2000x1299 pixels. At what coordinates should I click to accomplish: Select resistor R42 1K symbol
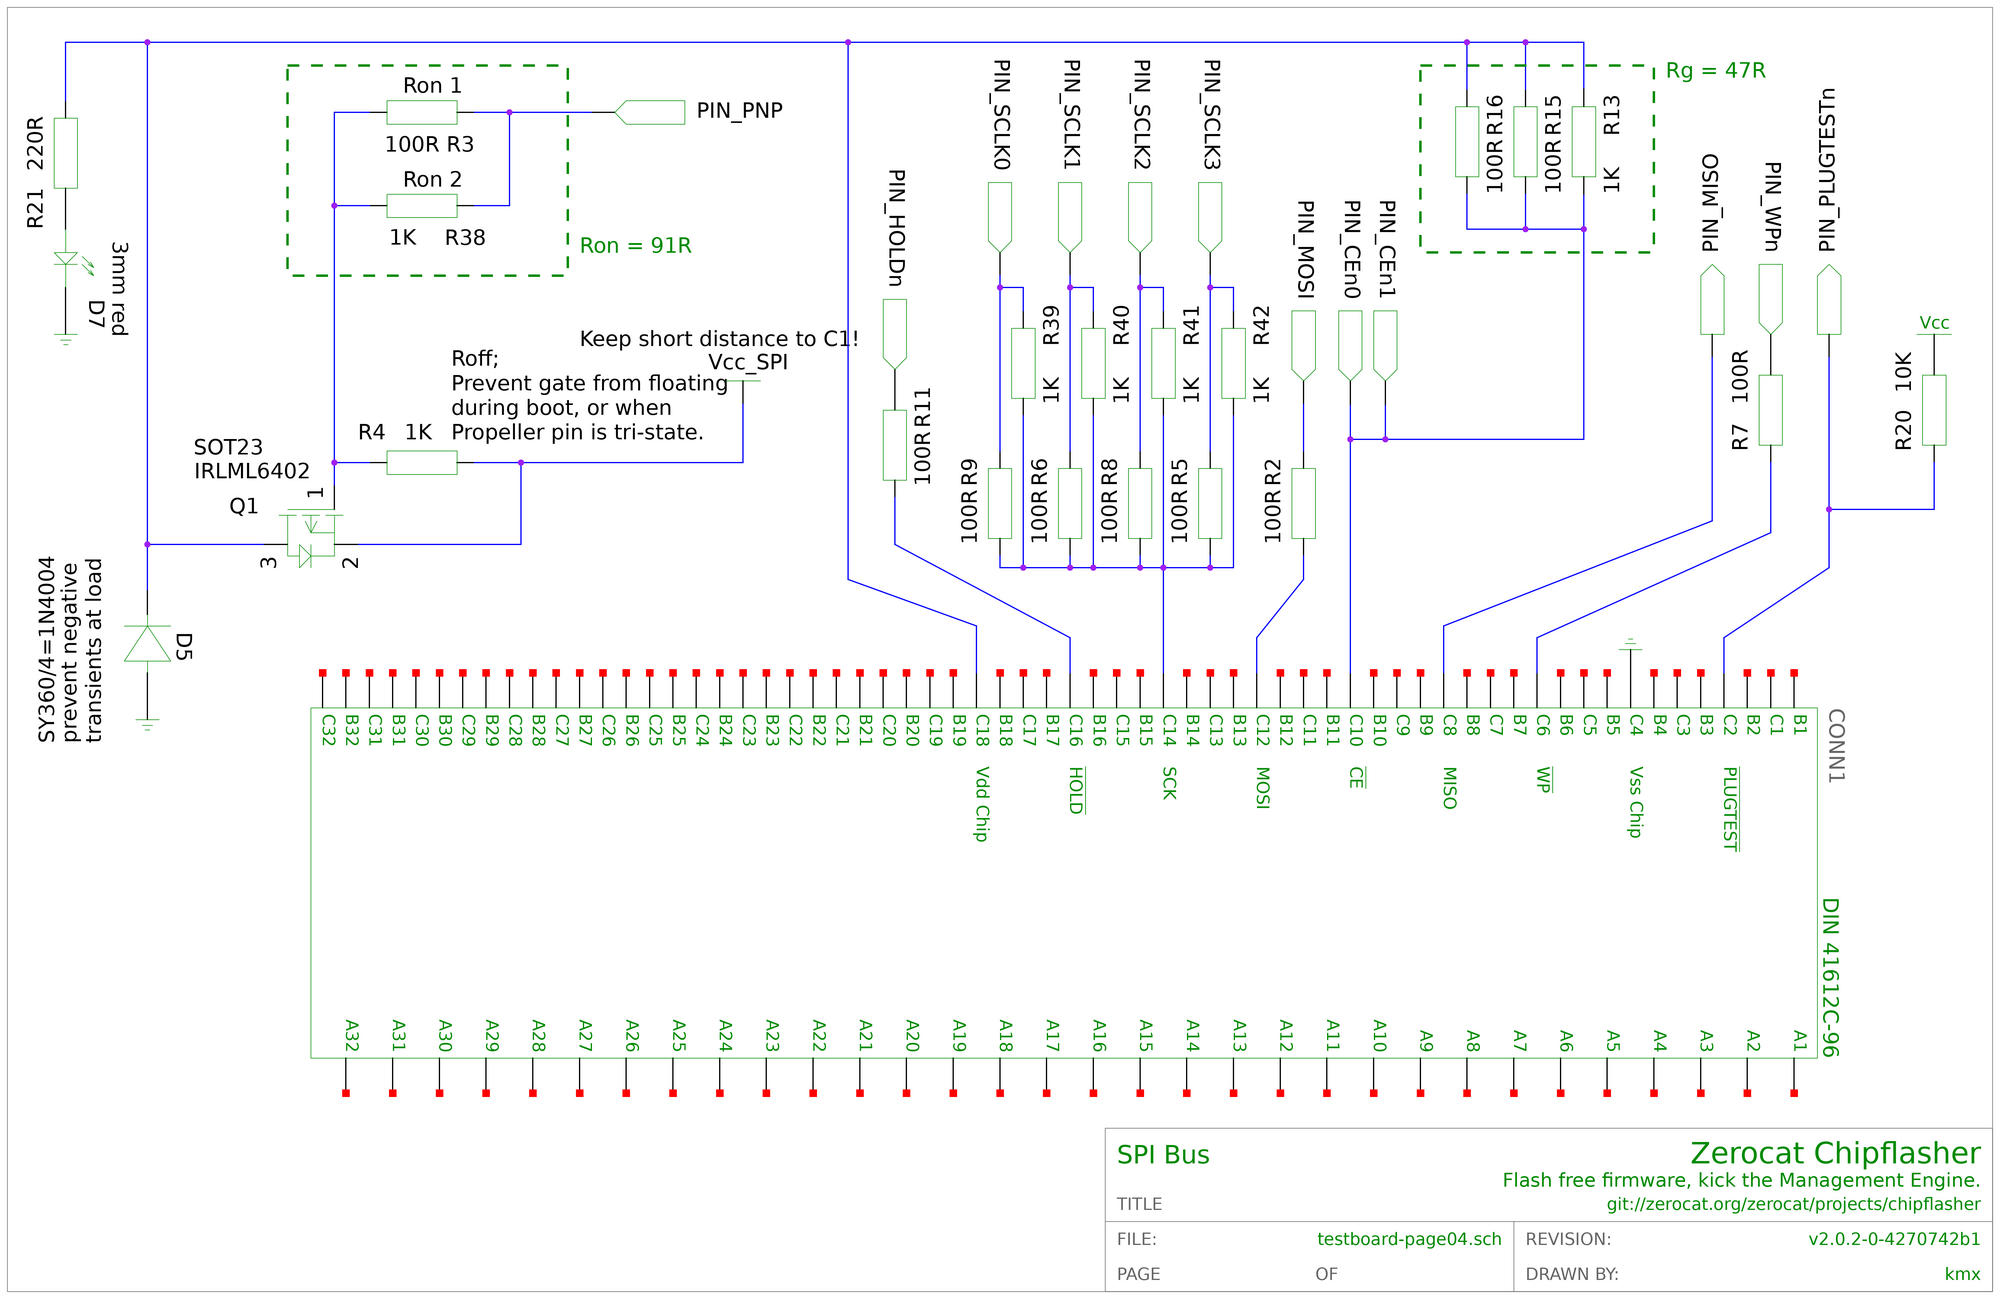(x=1233, y=363)
